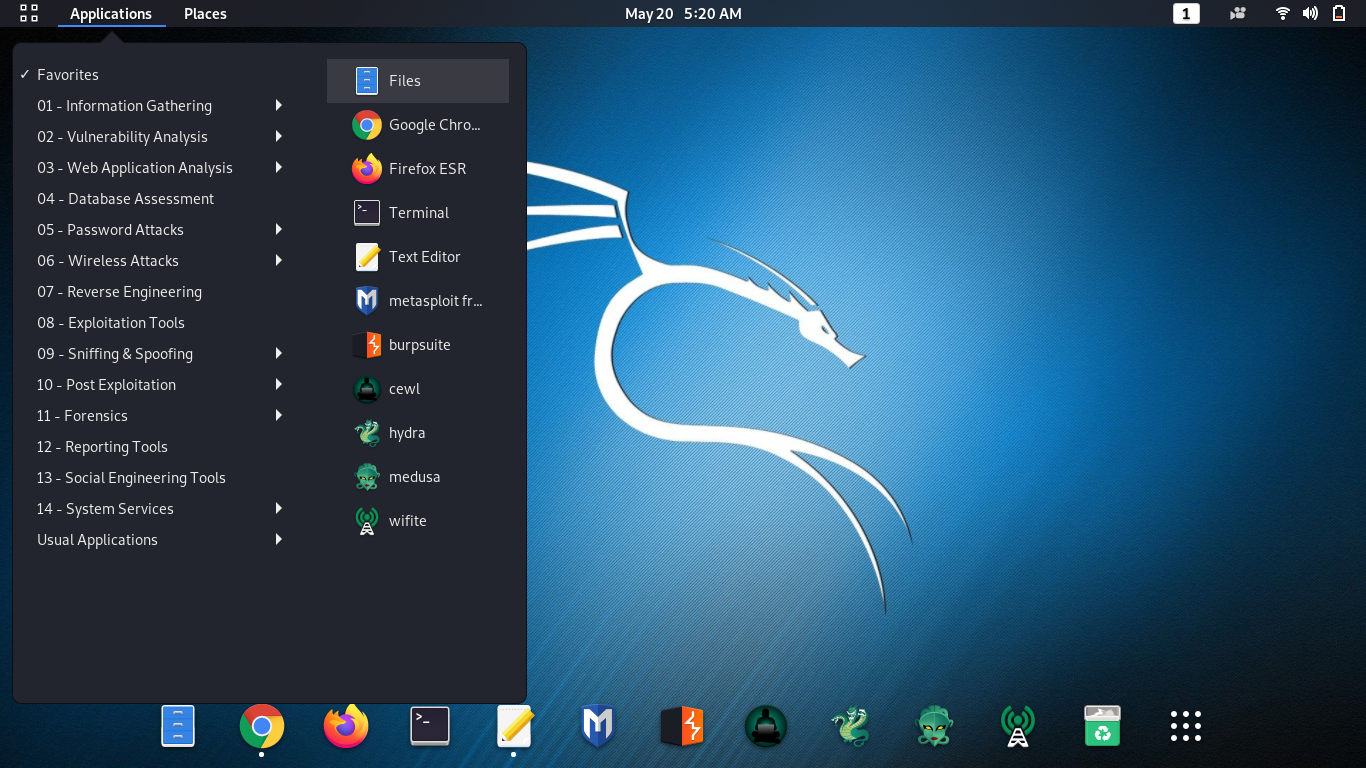
Task: Launch wifite from the favorites menu list
Action: point(418,521)
